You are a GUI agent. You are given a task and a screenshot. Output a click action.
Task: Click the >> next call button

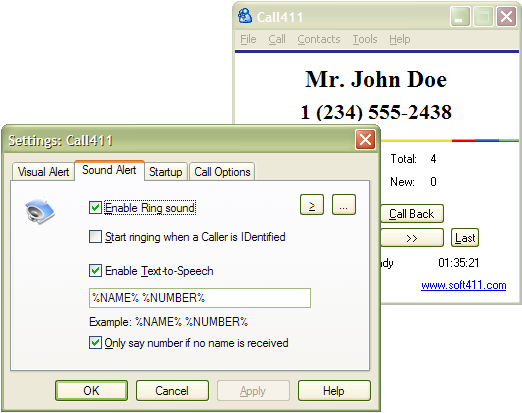(x=412, y=238)
